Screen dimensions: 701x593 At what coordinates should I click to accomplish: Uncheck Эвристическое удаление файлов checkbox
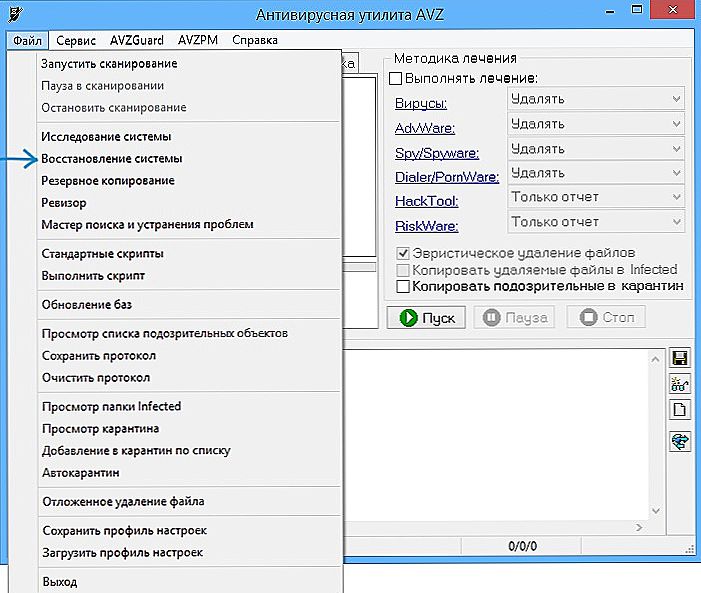[x=403, y=254]
